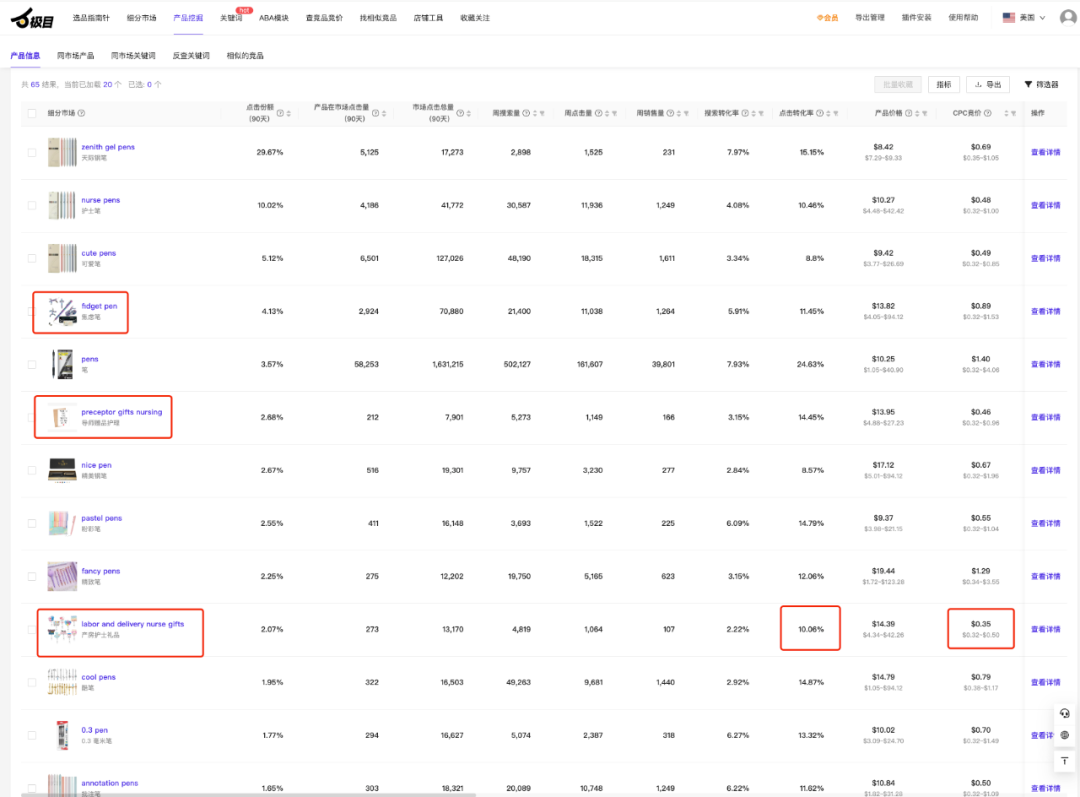Click the customer service headset floating icon

click(1065, 713)
